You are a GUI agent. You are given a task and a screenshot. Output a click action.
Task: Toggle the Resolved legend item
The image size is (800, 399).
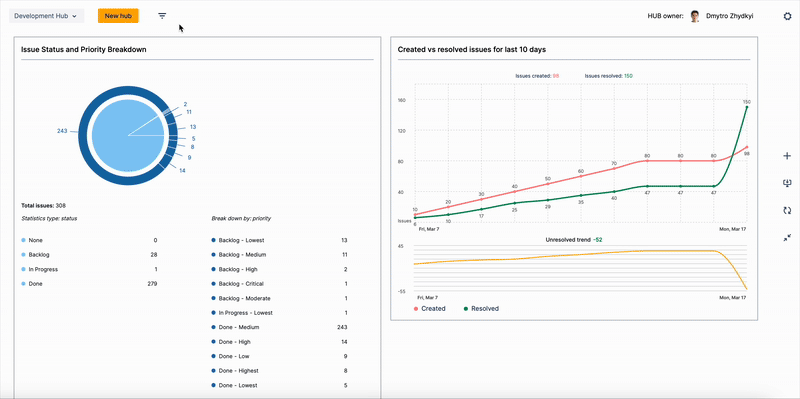point(481,309)
